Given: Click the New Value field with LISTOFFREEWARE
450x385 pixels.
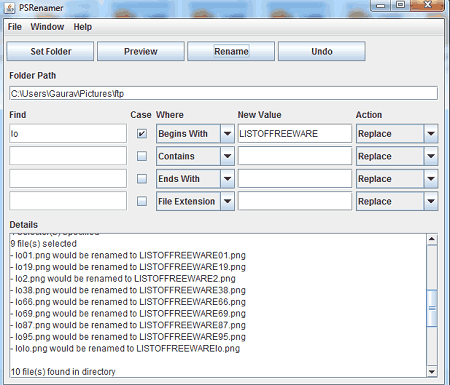Looking at the screenshot, I should [295, 133].
